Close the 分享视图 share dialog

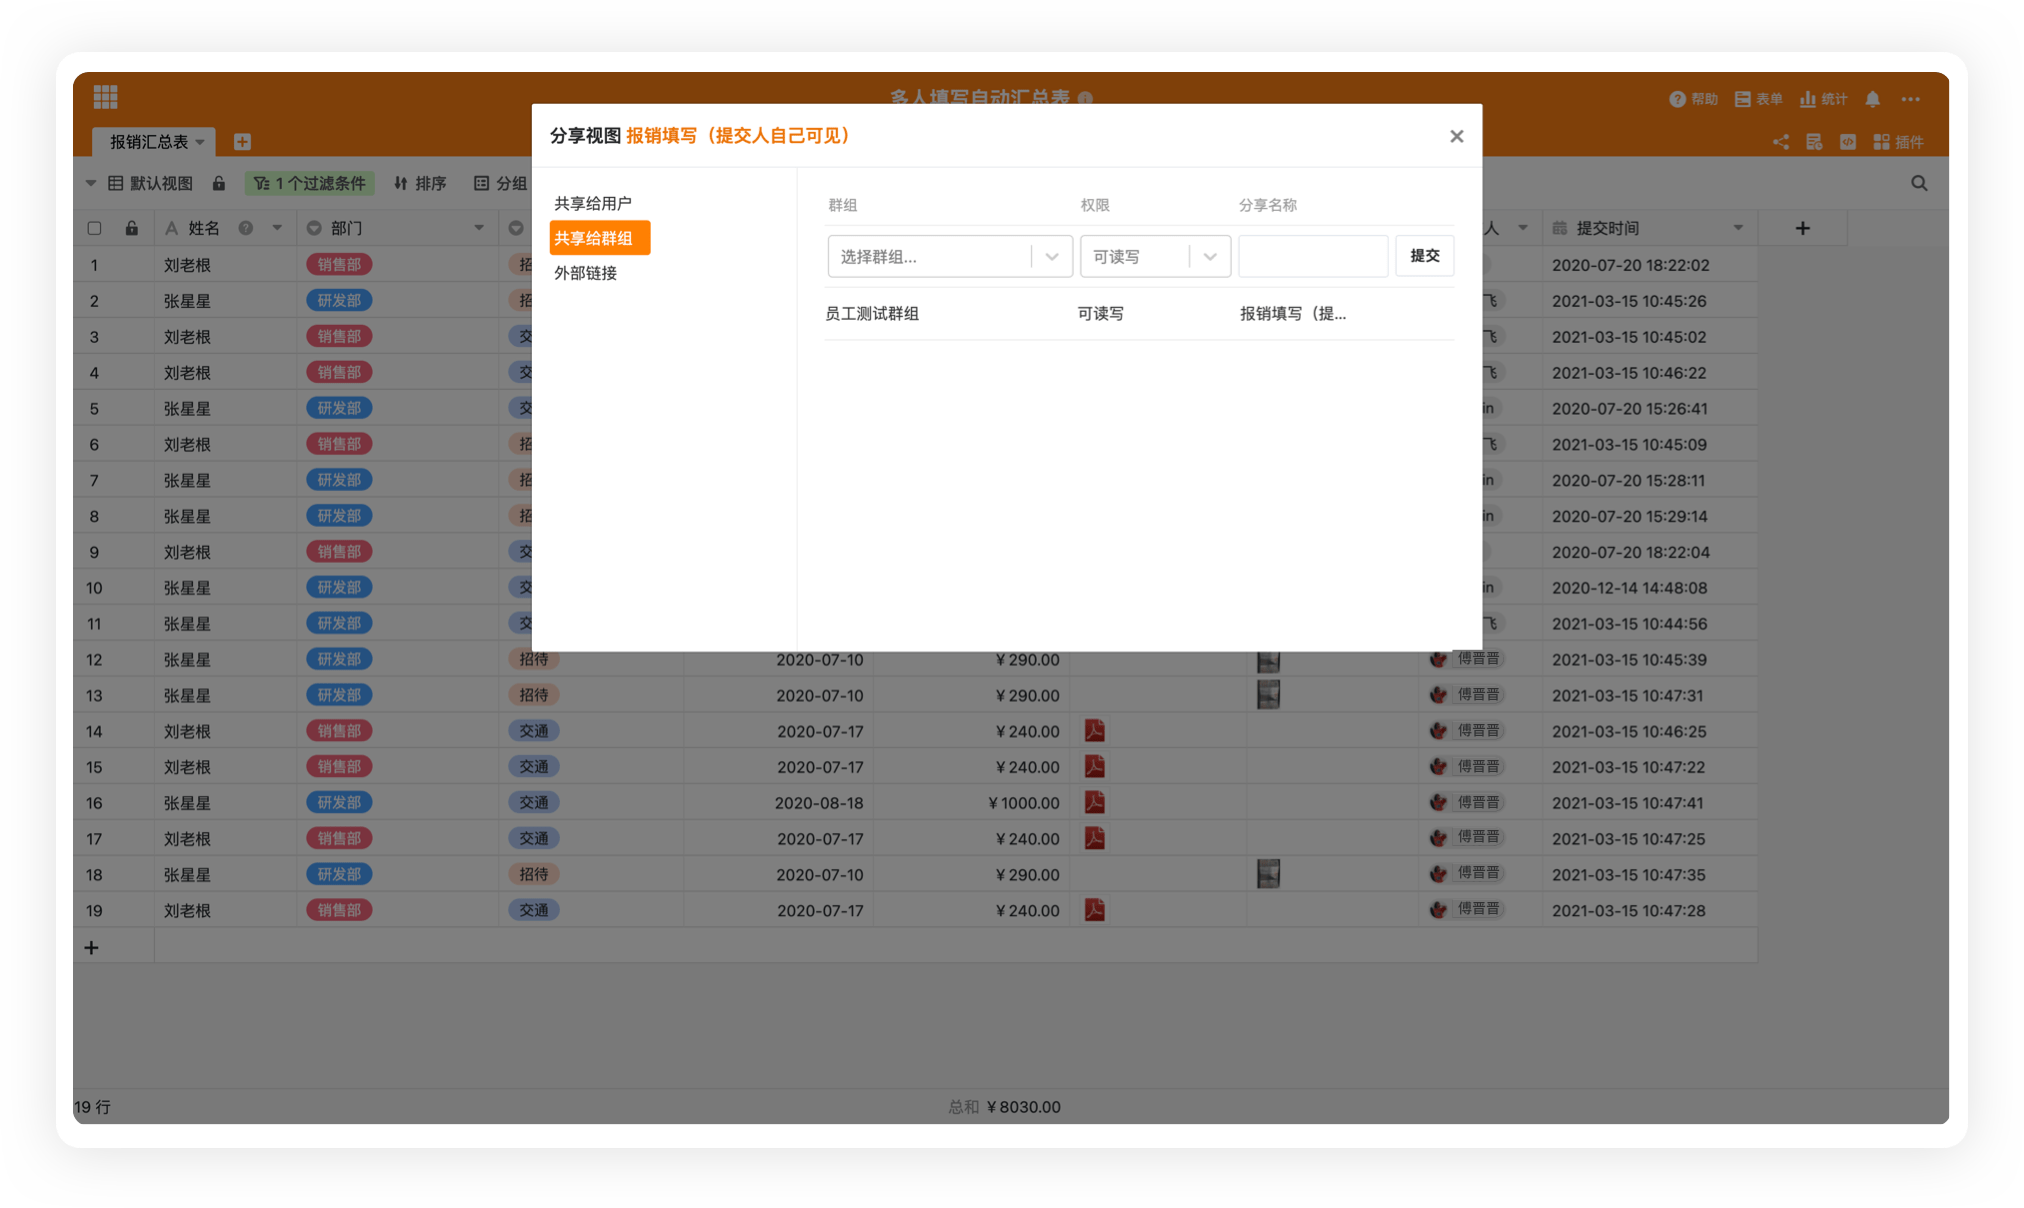click(x=1456, y=136)
